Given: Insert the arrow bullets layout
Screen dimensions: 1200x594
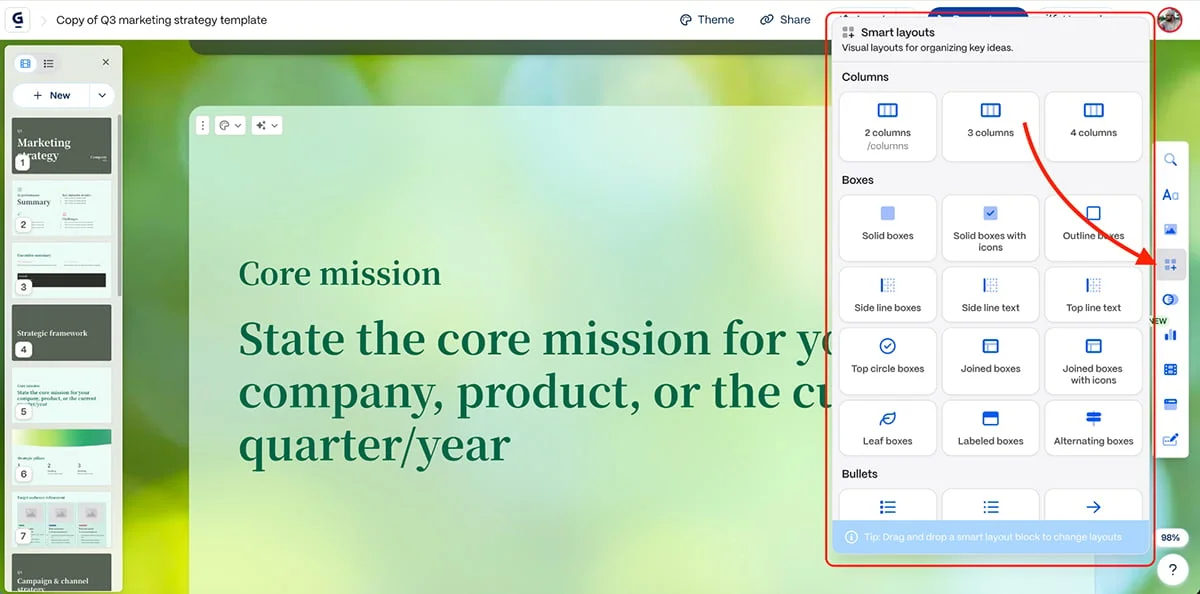Looking at the screenshot, I should (x=1093, y=506).
